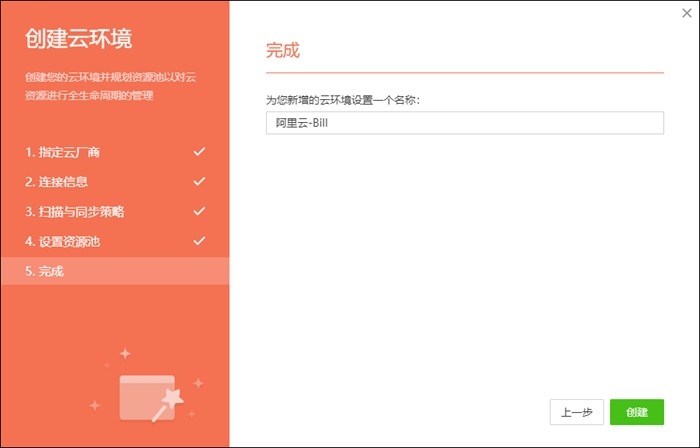Click the 为您新增的云环境设置一个名称 label

tap(355, 100)
